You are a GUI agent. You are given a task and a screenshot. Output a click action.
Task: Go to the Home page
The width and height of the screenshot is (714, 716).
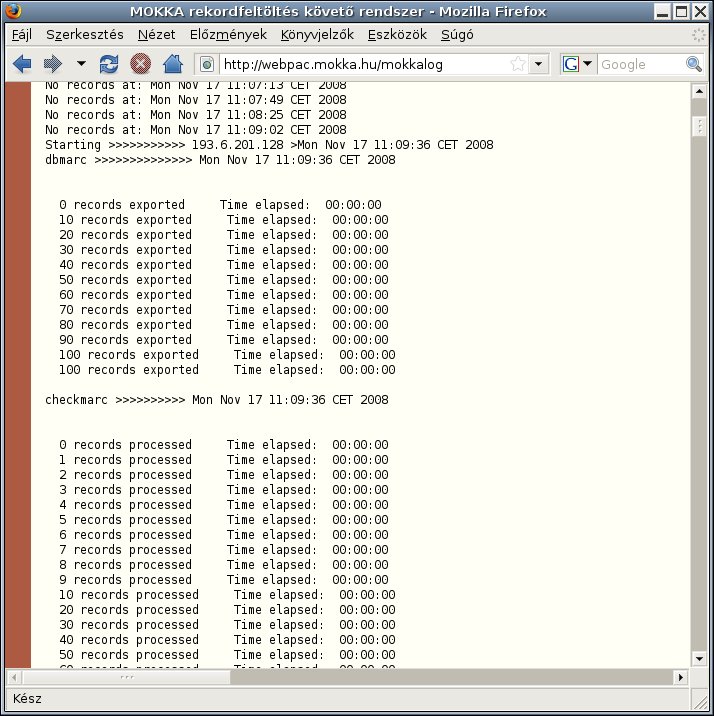[172, 65]
